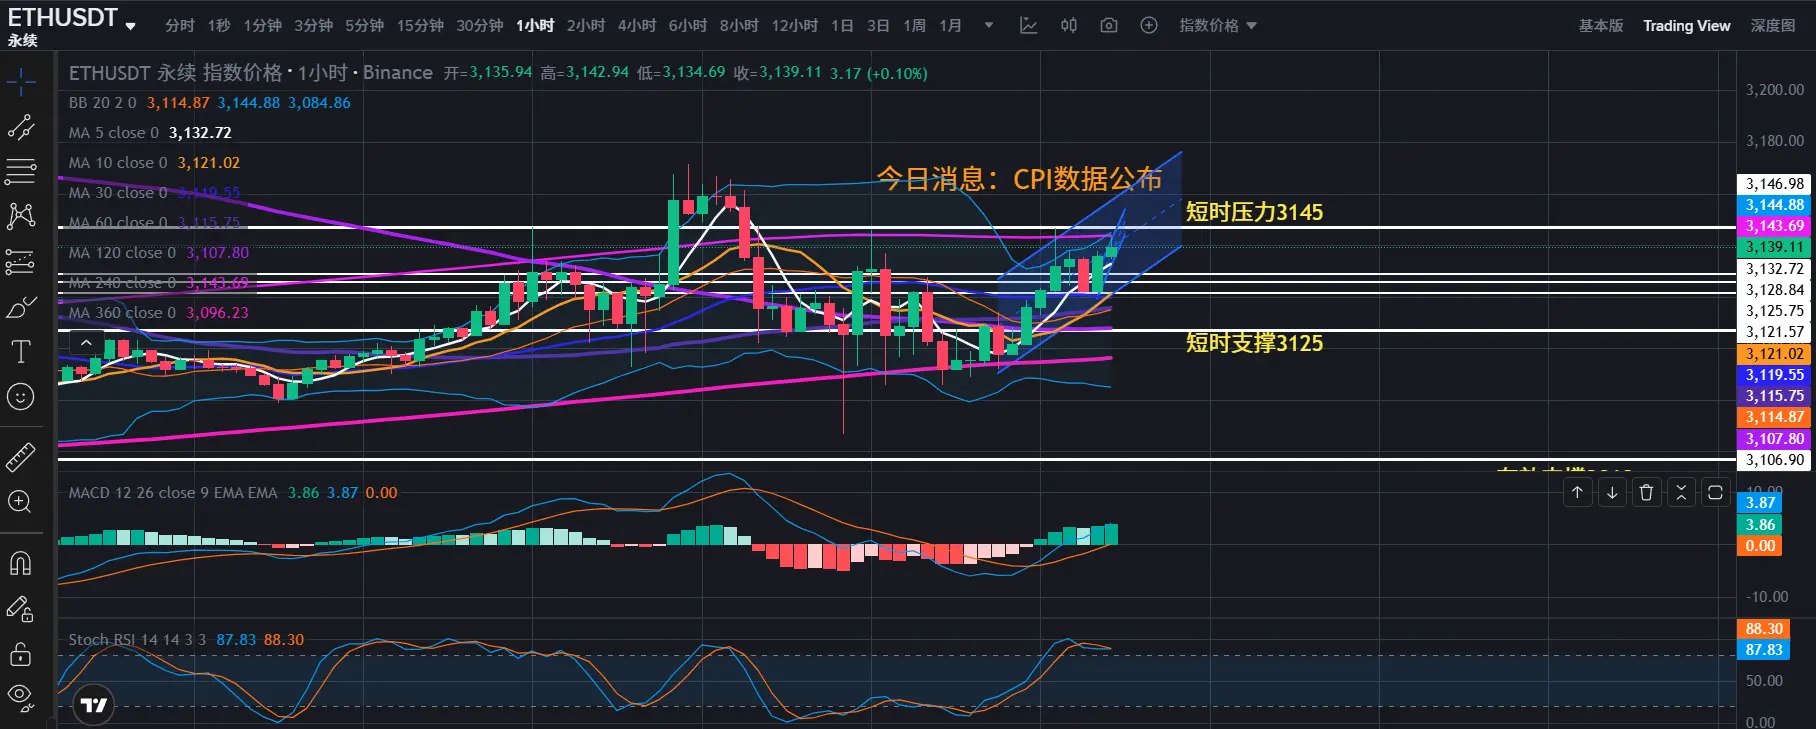
Task: Select the 1小时 interval
Action: [535, 25]
